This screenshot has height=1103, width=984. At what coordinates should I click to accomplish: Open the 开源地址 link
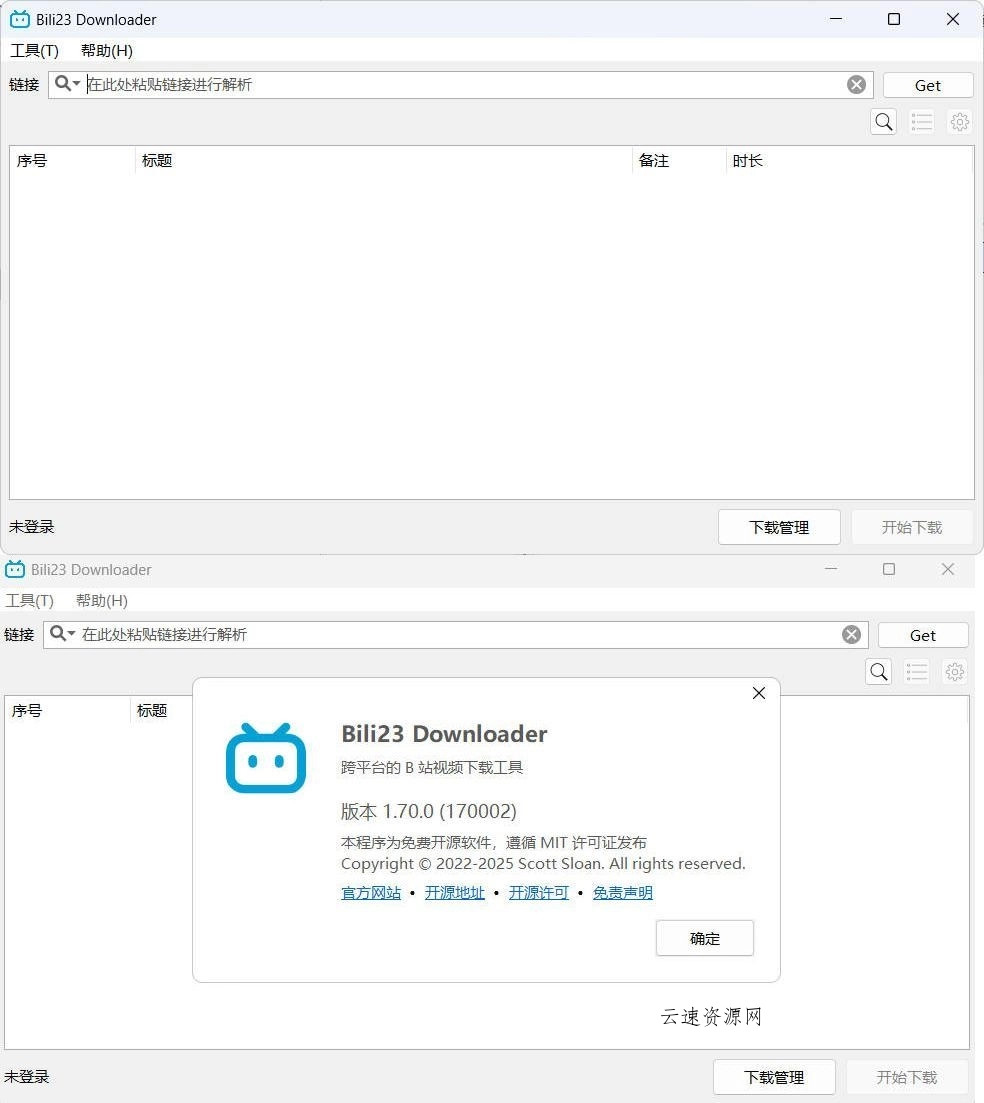pyautogui.click(x=454, y=892)
